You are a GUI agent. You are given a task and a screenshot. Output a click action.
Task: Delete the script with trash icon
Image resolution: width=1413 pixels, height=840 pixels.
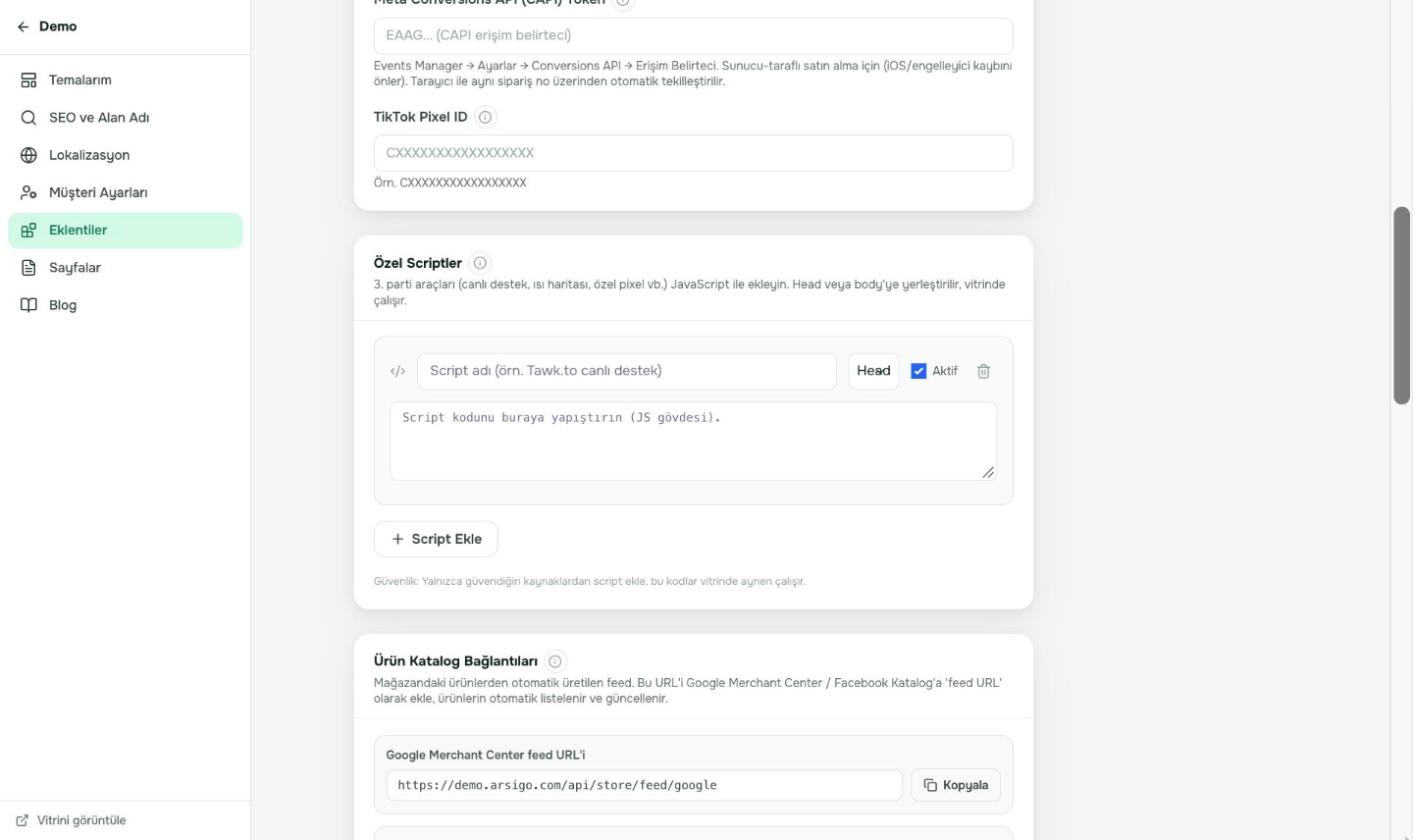[983, 371]
